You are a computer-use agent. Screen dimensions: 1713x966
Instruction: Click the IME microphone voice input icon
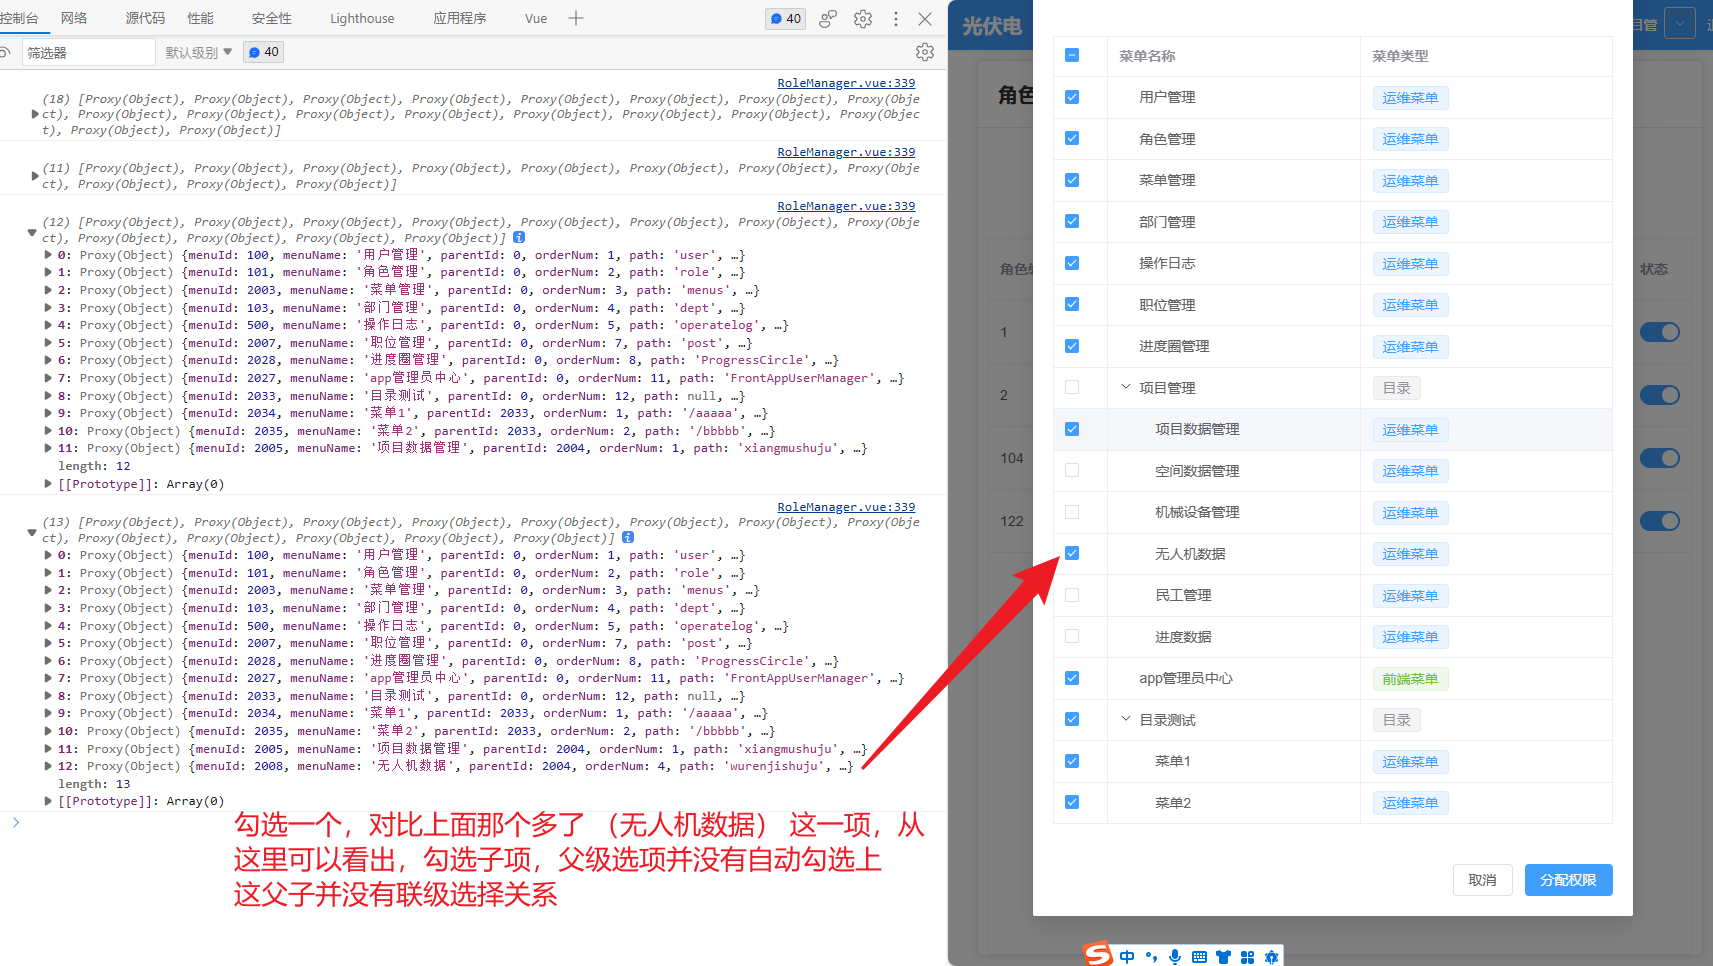coord(1175,957)
